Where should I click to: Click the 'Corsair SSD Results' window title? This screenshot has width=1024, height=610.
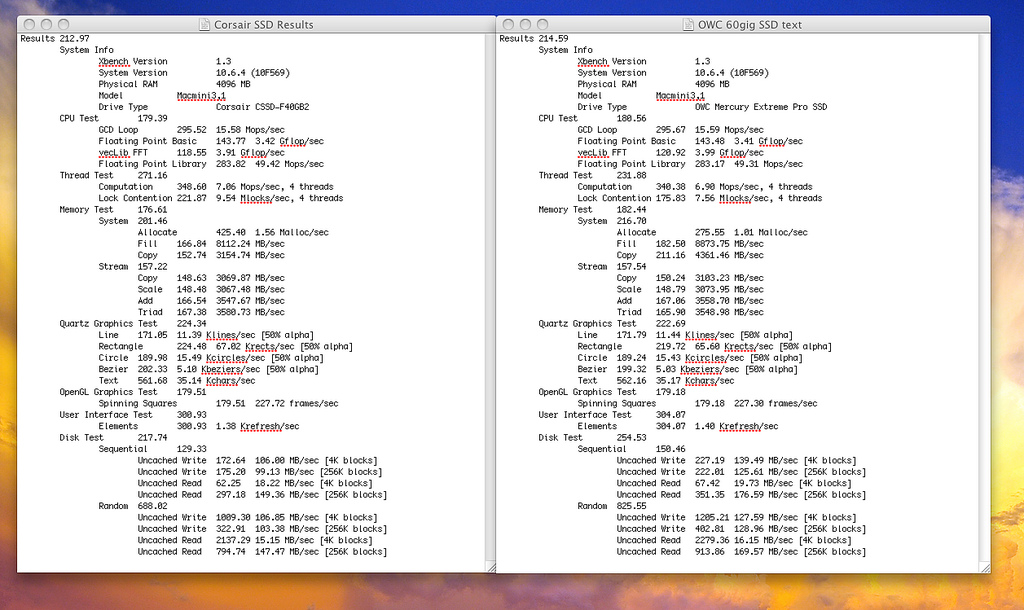click(x=264, y=25)
